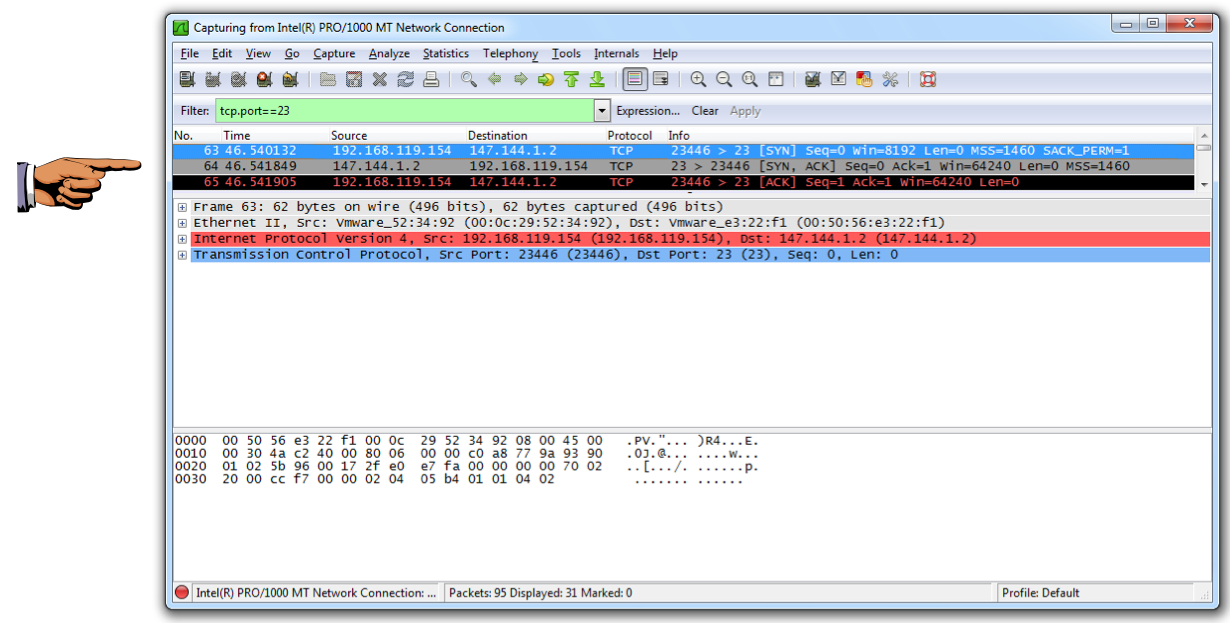This screenshot has width=1230, height=623.
Task: Show capture options dialog icon
Action: pyautogui.click(x=212, y=80)
